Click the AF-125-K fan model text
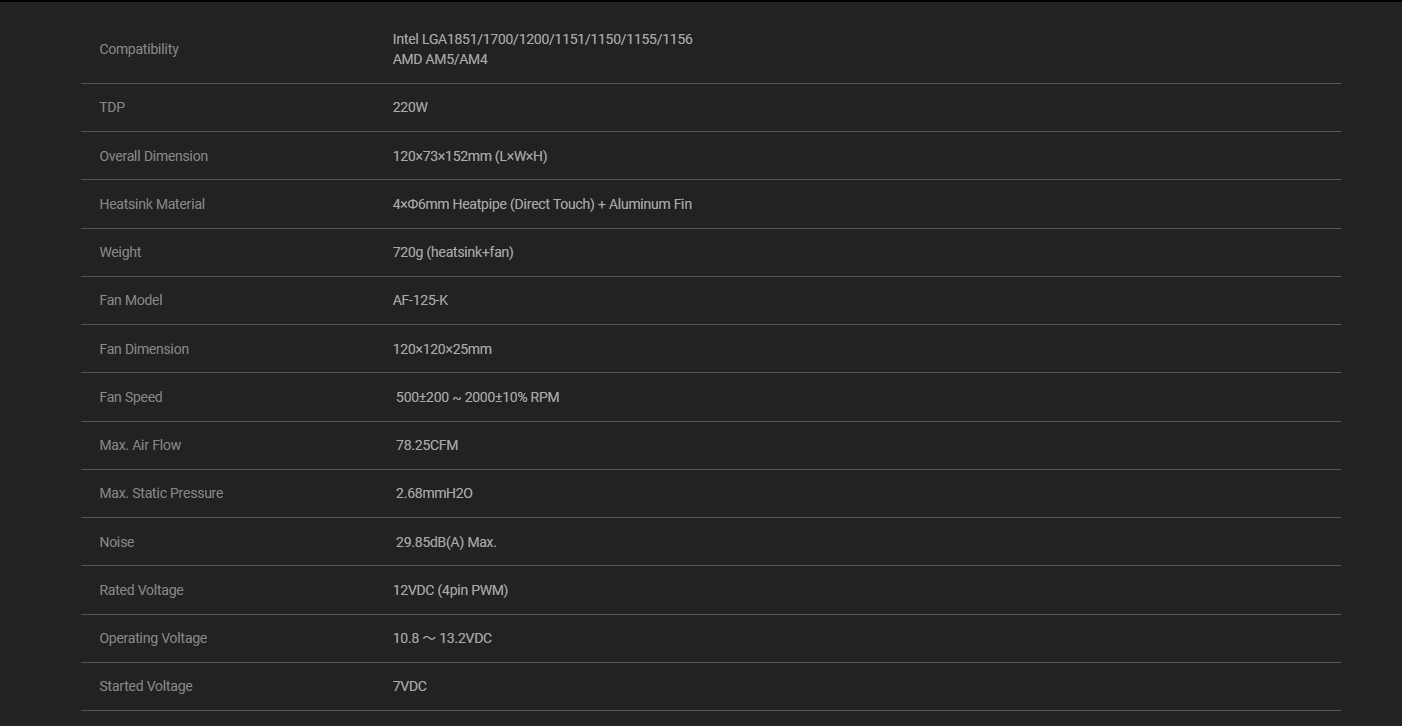The image size is (1402, 726). click(x=420, y=300)
